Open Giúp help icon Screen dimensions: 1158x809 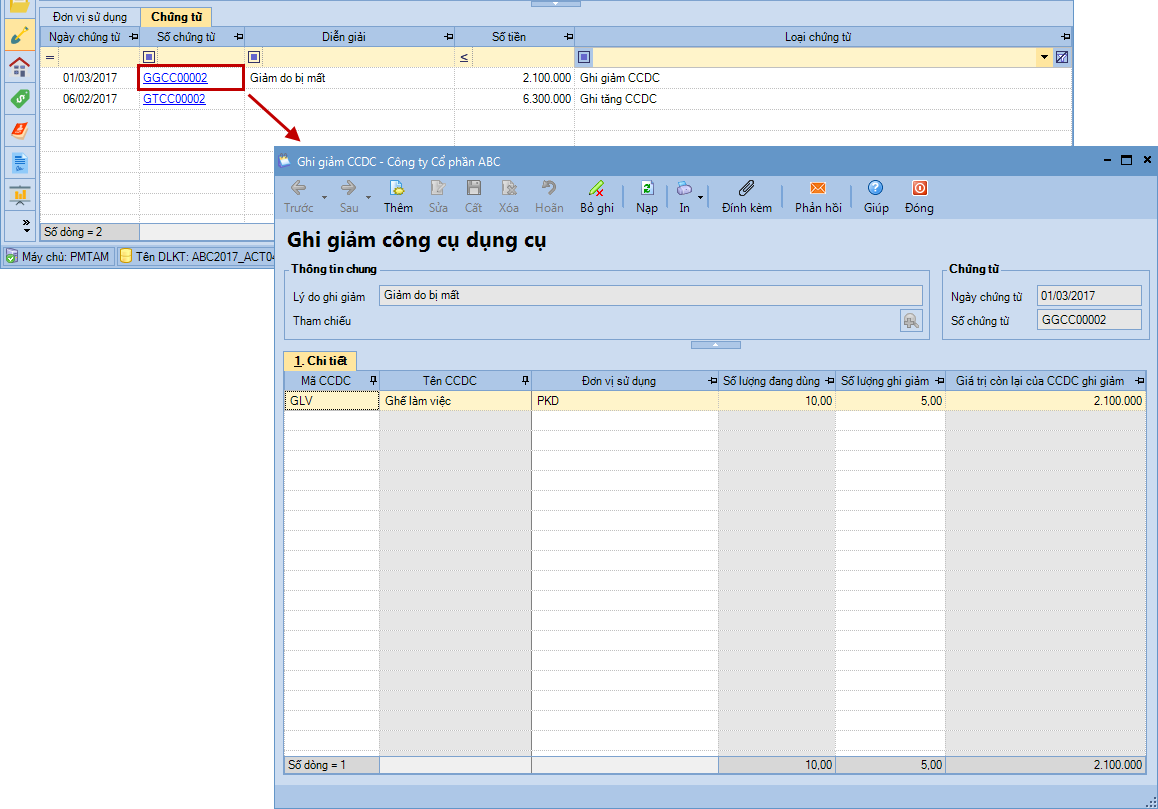coord(875,188)
